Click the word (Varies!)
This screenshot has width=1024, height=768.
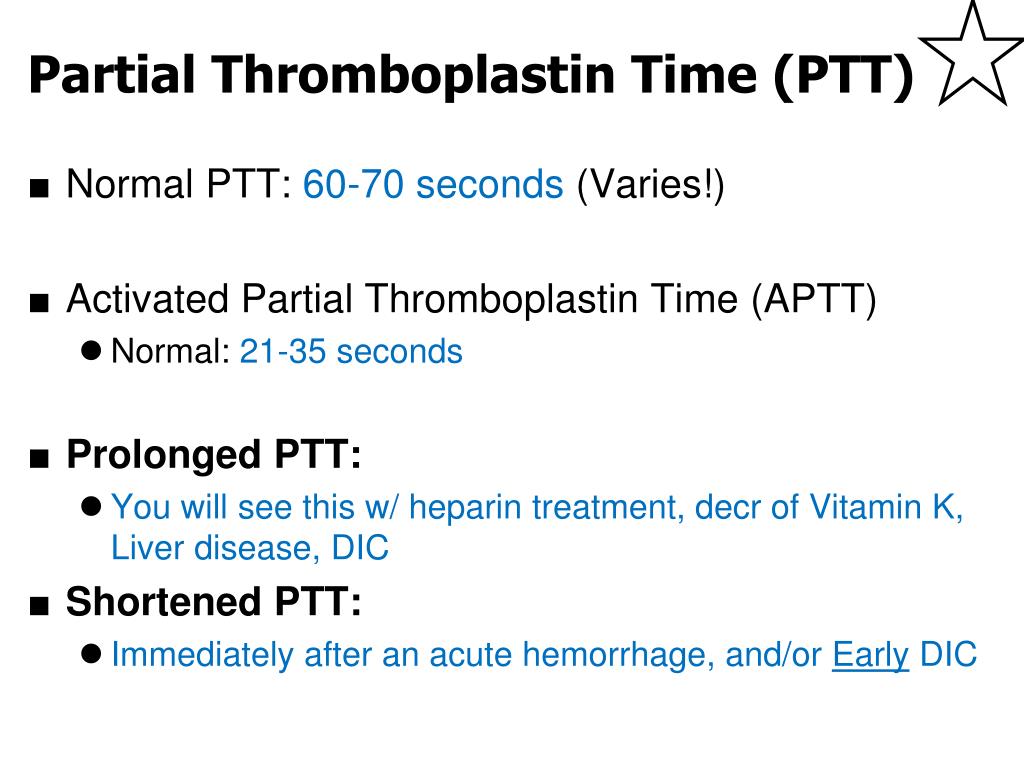click(x=650, y=185)
